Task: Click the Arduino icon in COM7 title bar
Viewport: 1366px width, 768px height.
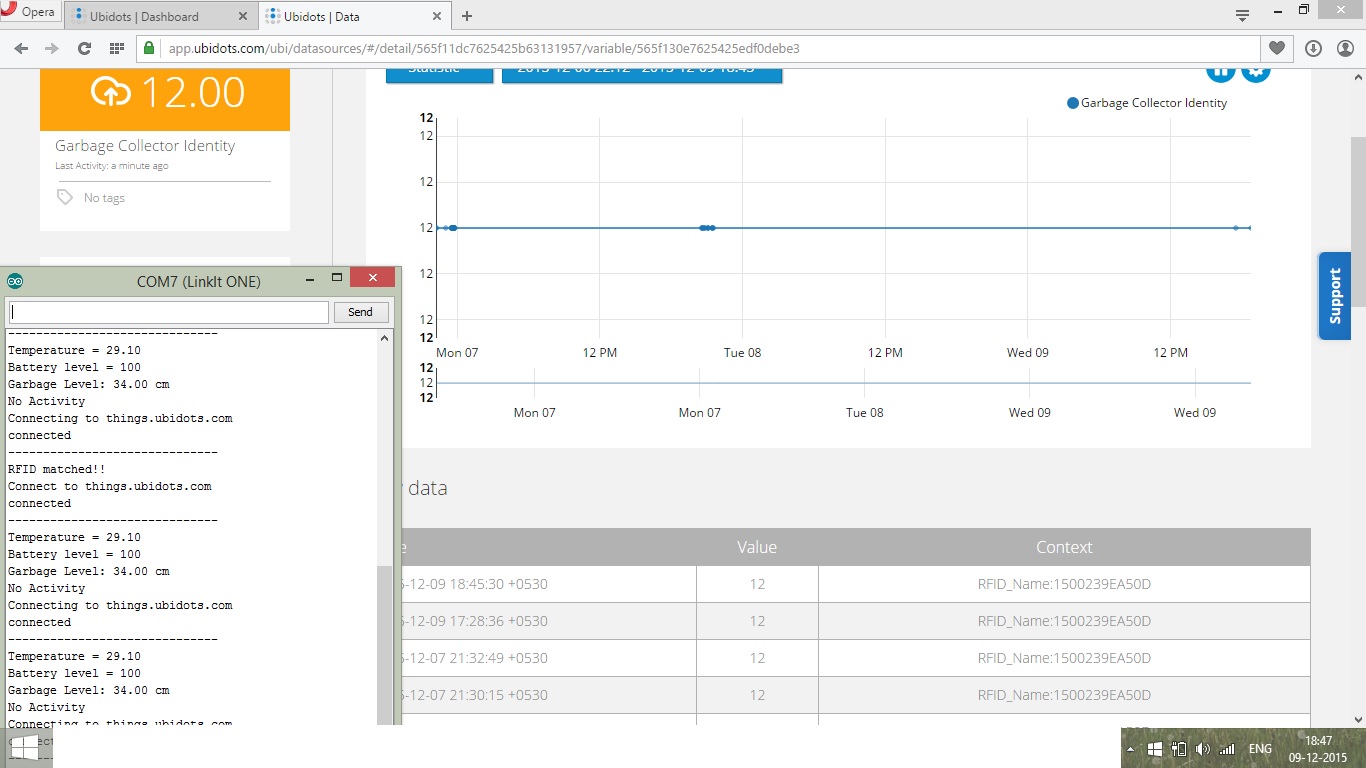Action: coord(16,281)
